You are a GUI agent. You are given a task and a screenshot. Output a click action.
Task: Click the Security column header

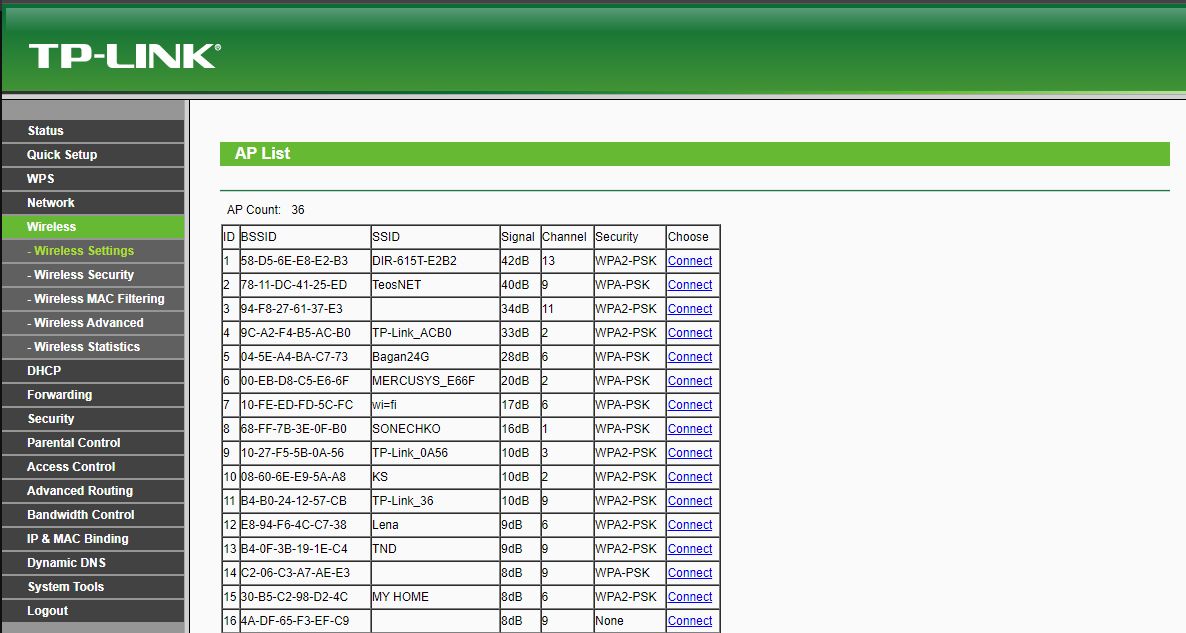click(x=629, y=237)
